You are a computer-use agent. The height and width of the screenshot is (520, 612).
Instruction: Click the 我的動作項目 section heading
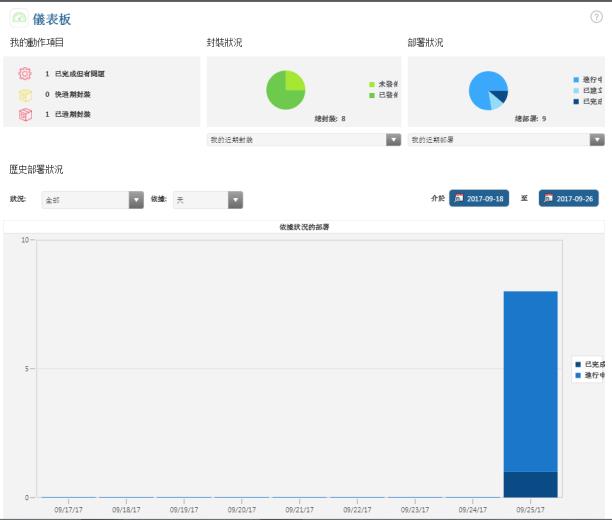(x=37, y=42)
